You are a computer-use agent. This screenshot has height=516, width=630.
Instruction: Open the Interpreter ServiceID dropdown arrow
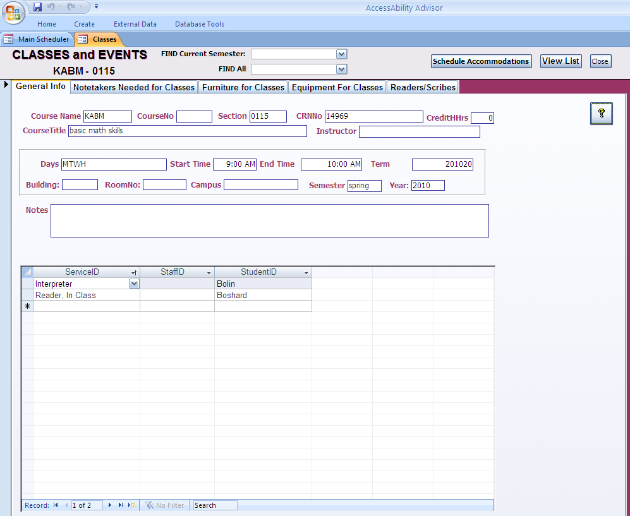[134, 284]
